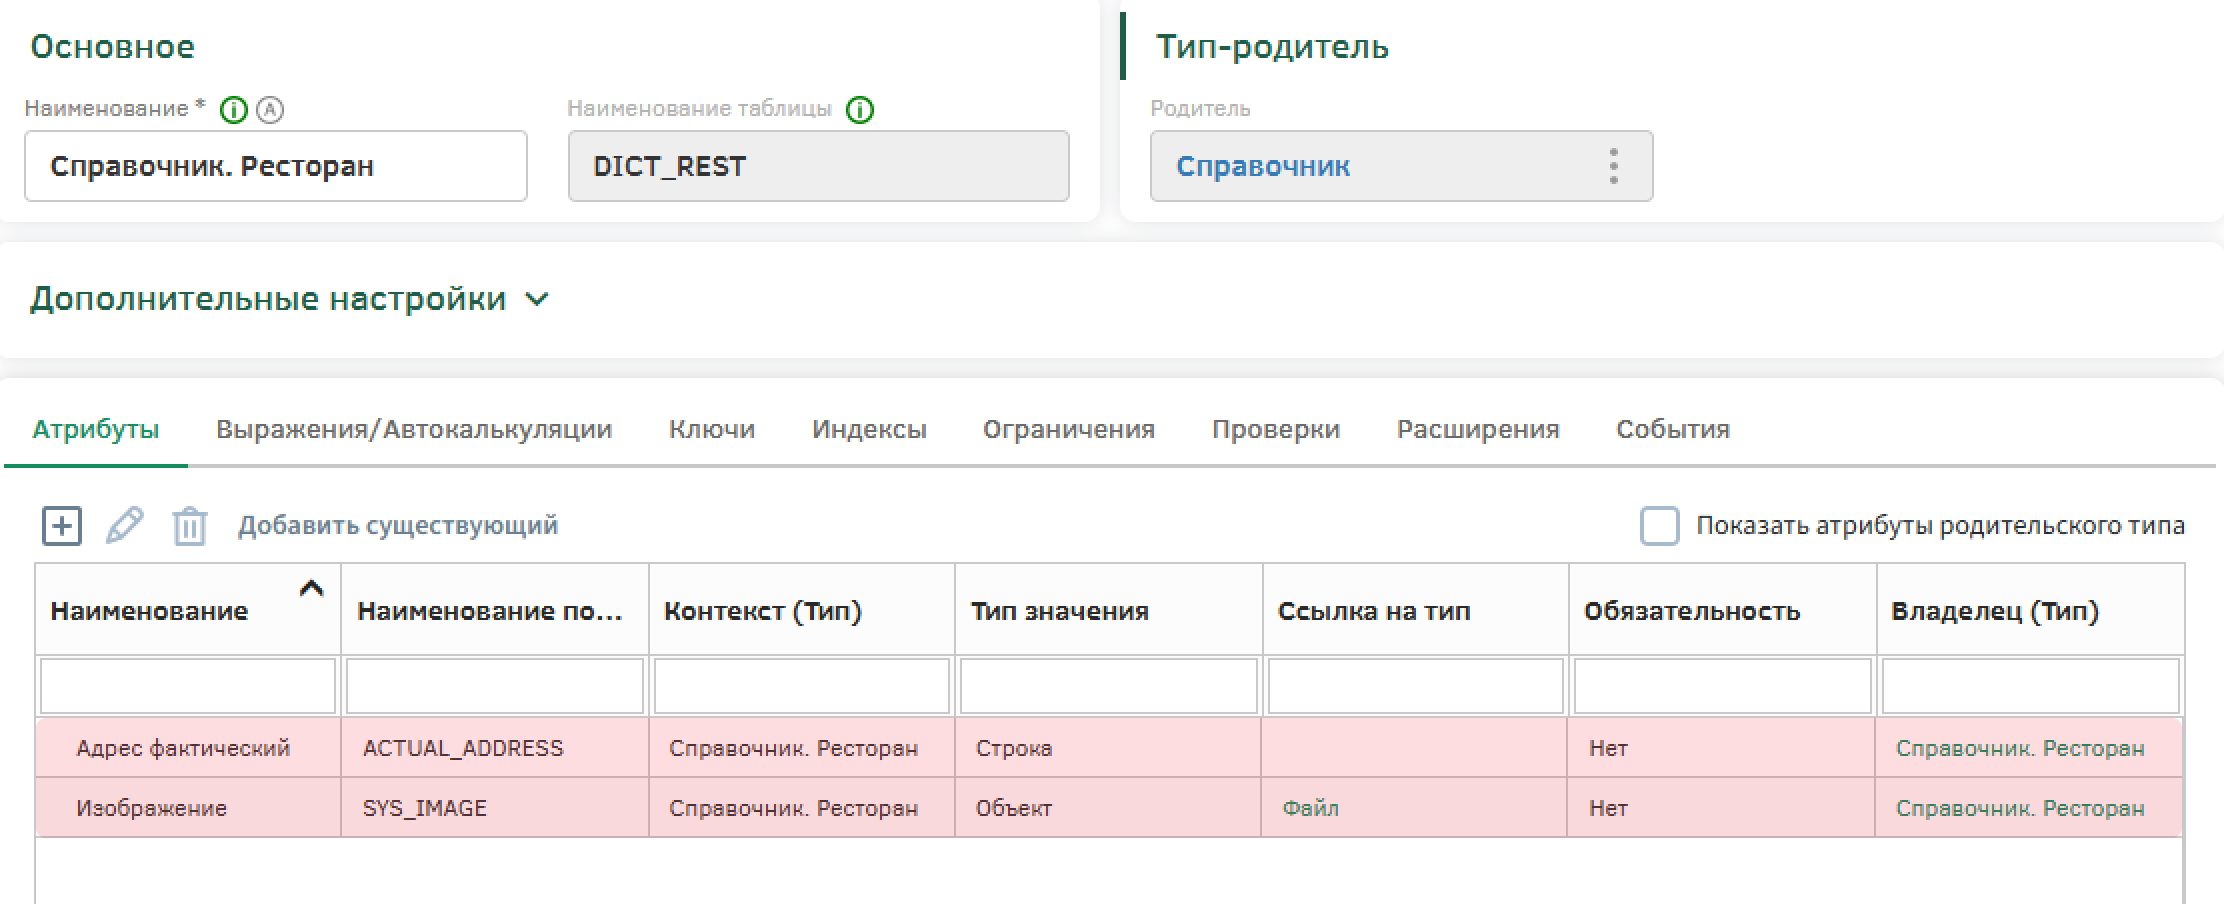Open three-dot menu in Родитель field
Image resolution: width=2224 pixels, height=904 pixels.
(x=1613, y=166)
